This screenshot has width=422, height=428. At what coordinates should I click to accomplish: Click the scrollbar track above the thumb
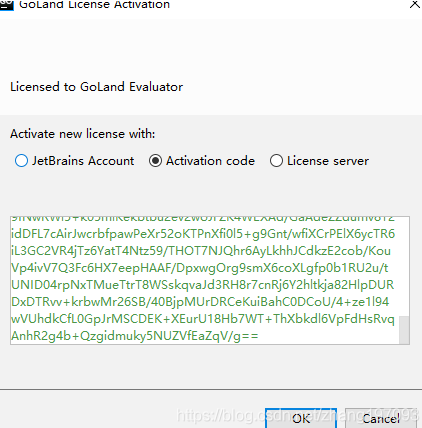(404, 267)
